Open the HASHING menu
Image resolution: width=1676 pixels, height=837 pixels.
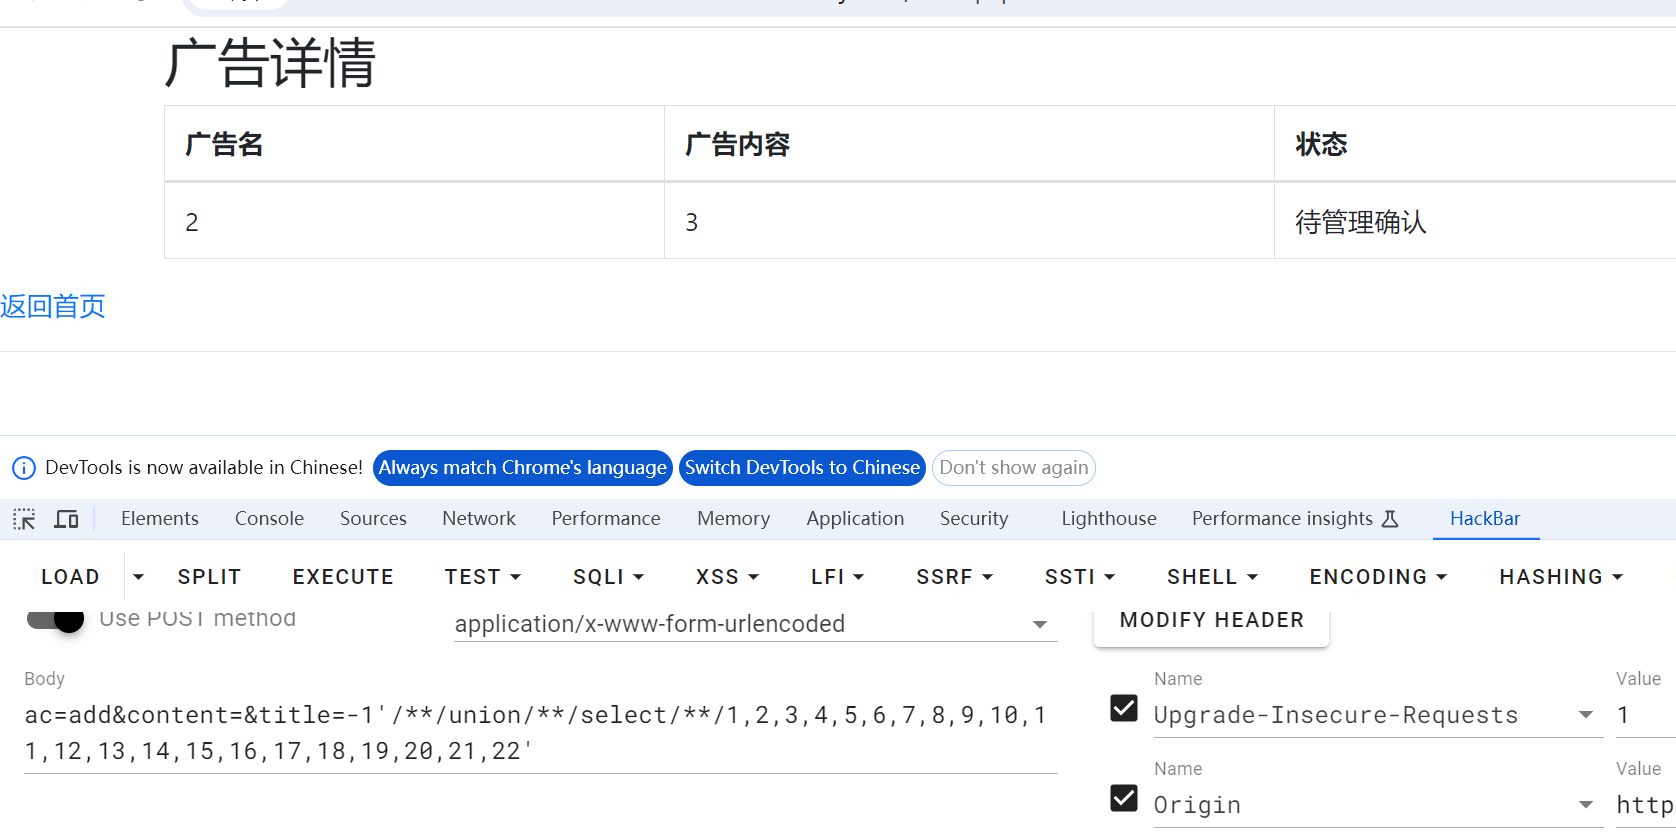[x=1561, y=577]
